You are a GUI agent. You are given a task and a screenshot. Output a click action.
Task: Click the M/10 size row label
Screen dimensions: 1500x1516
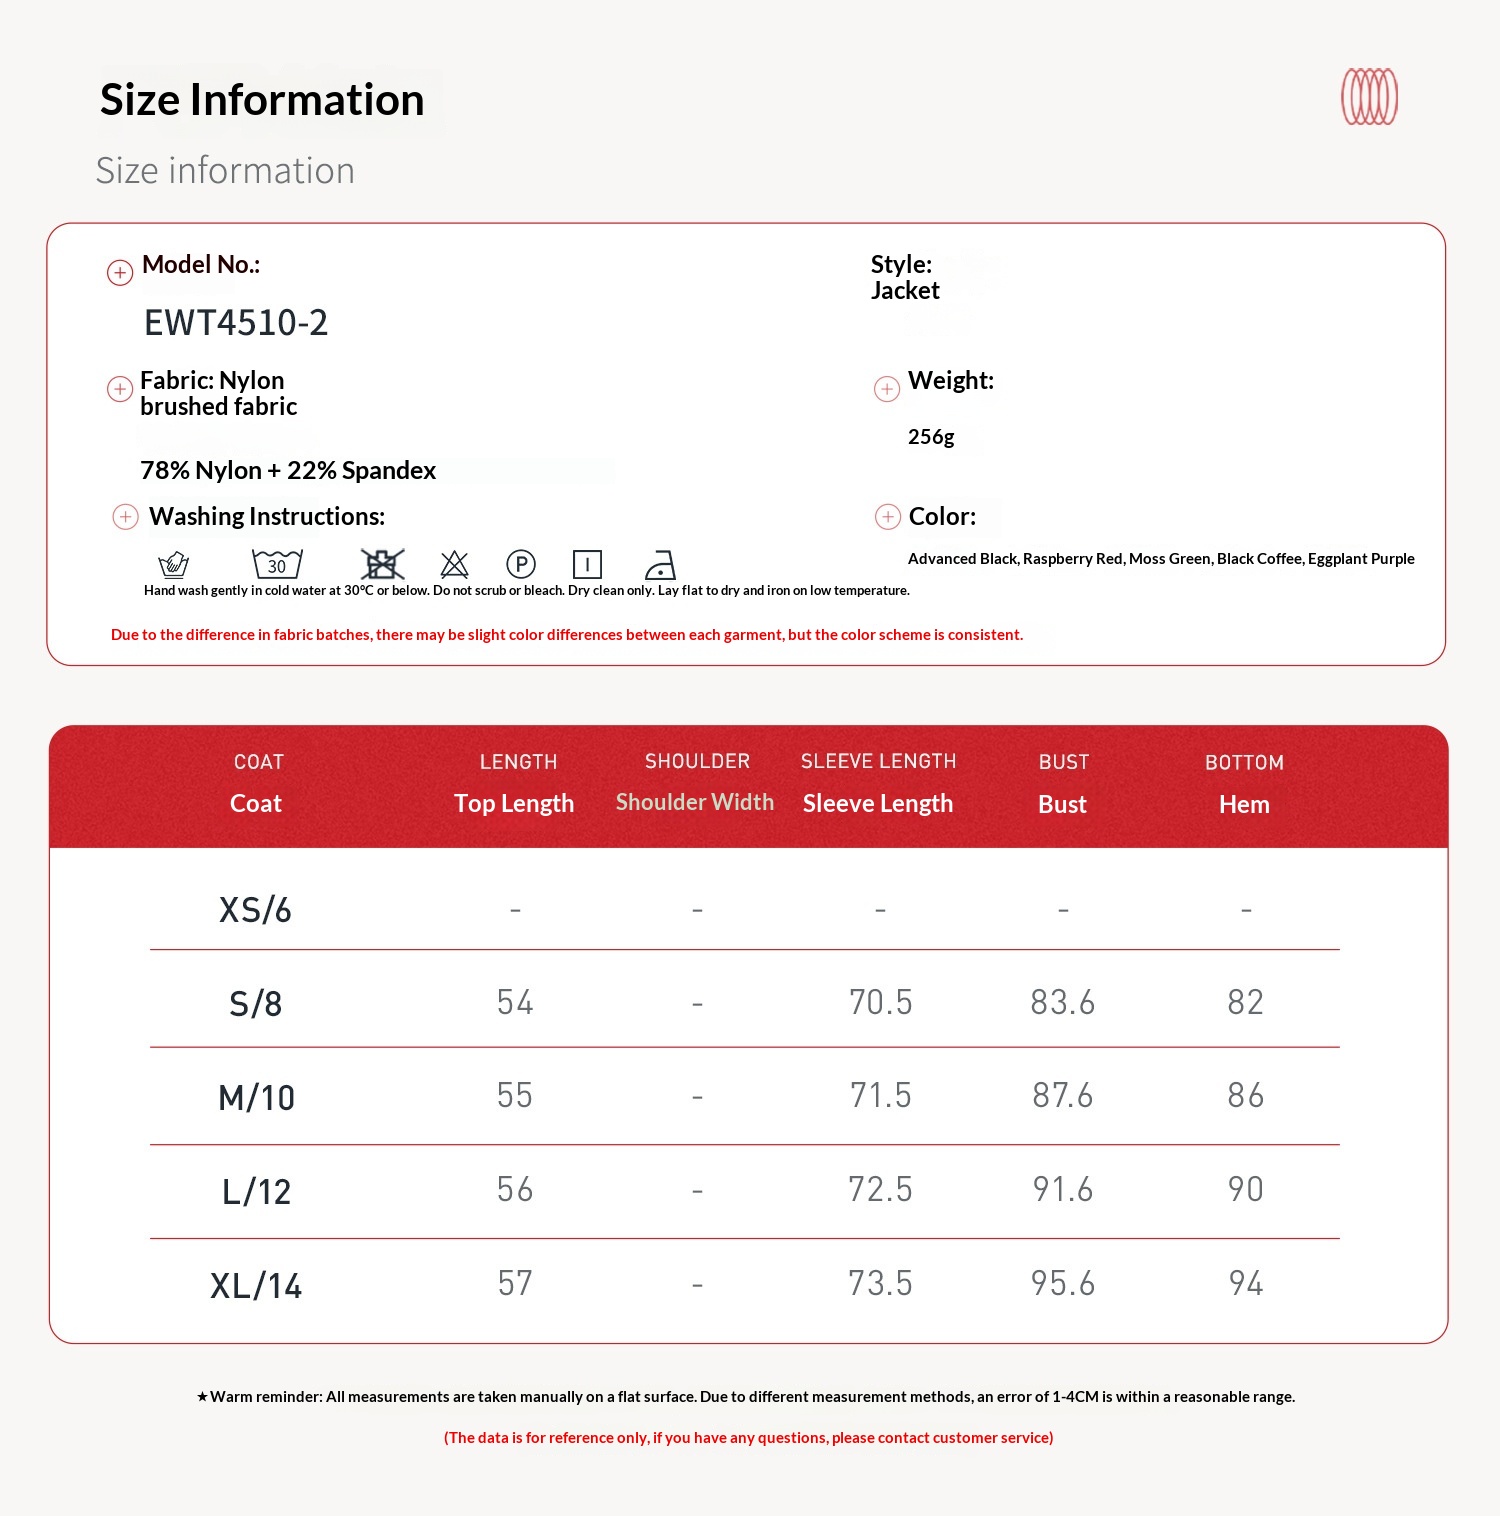pyautogui.click(x=256, y=1097)
